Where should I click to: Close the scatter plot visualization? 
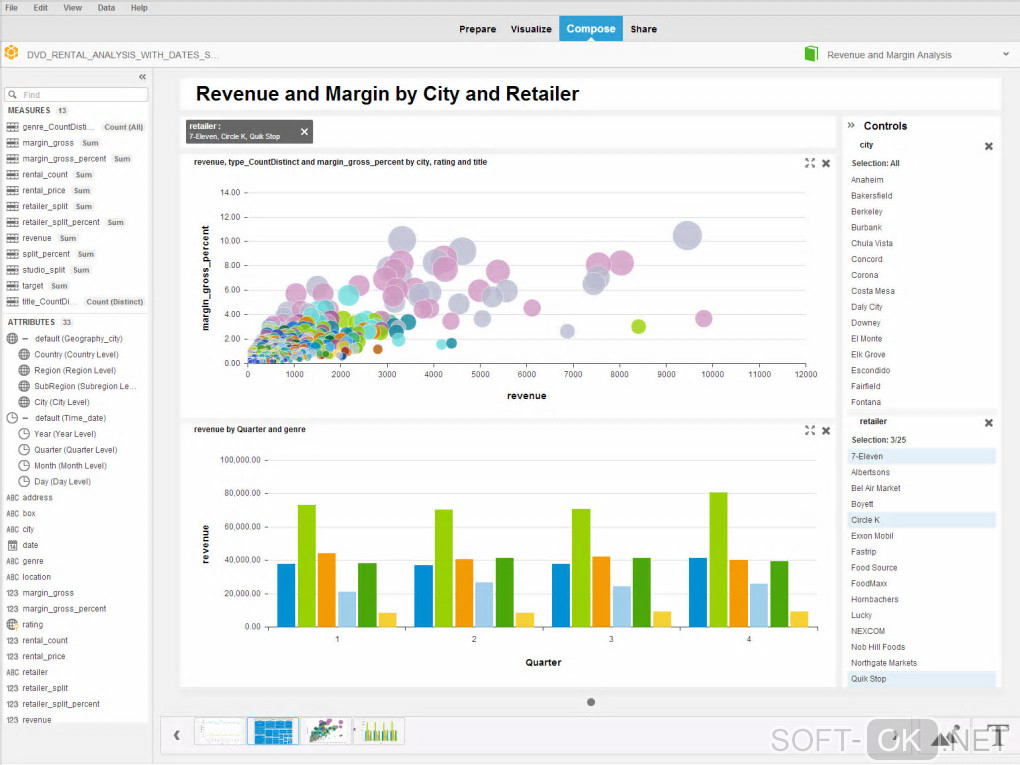point(826,163)
